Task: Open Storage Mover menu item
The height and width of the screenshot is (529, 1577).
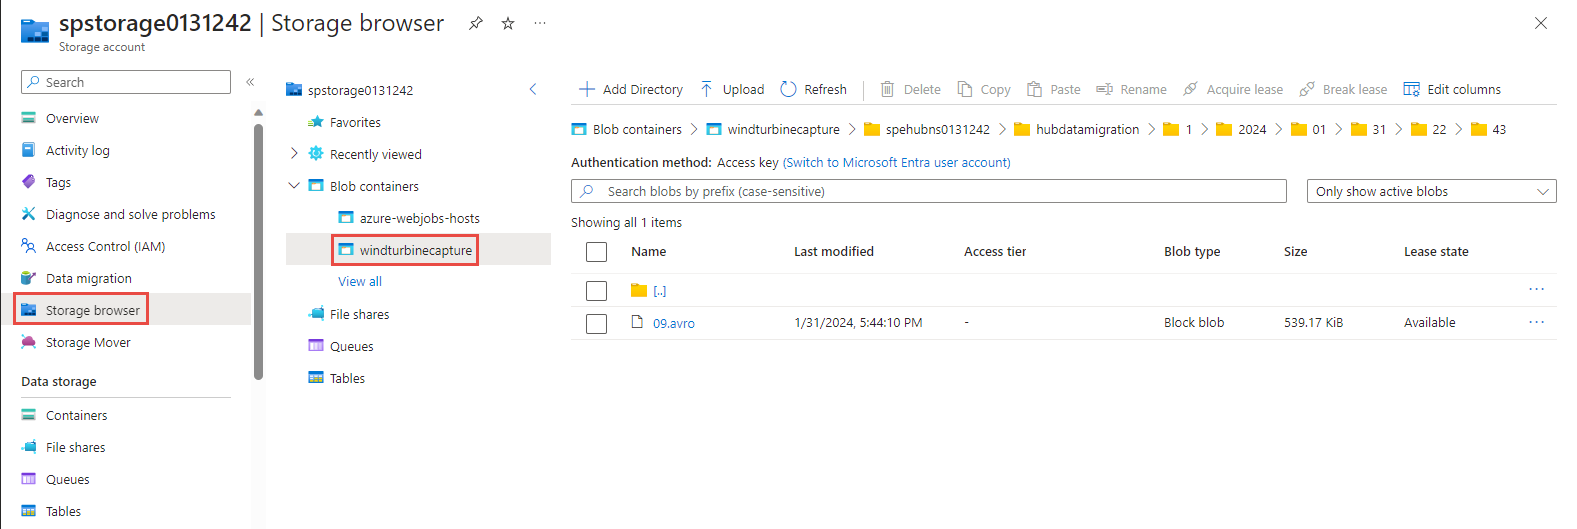Action: (x=88, y=342)
